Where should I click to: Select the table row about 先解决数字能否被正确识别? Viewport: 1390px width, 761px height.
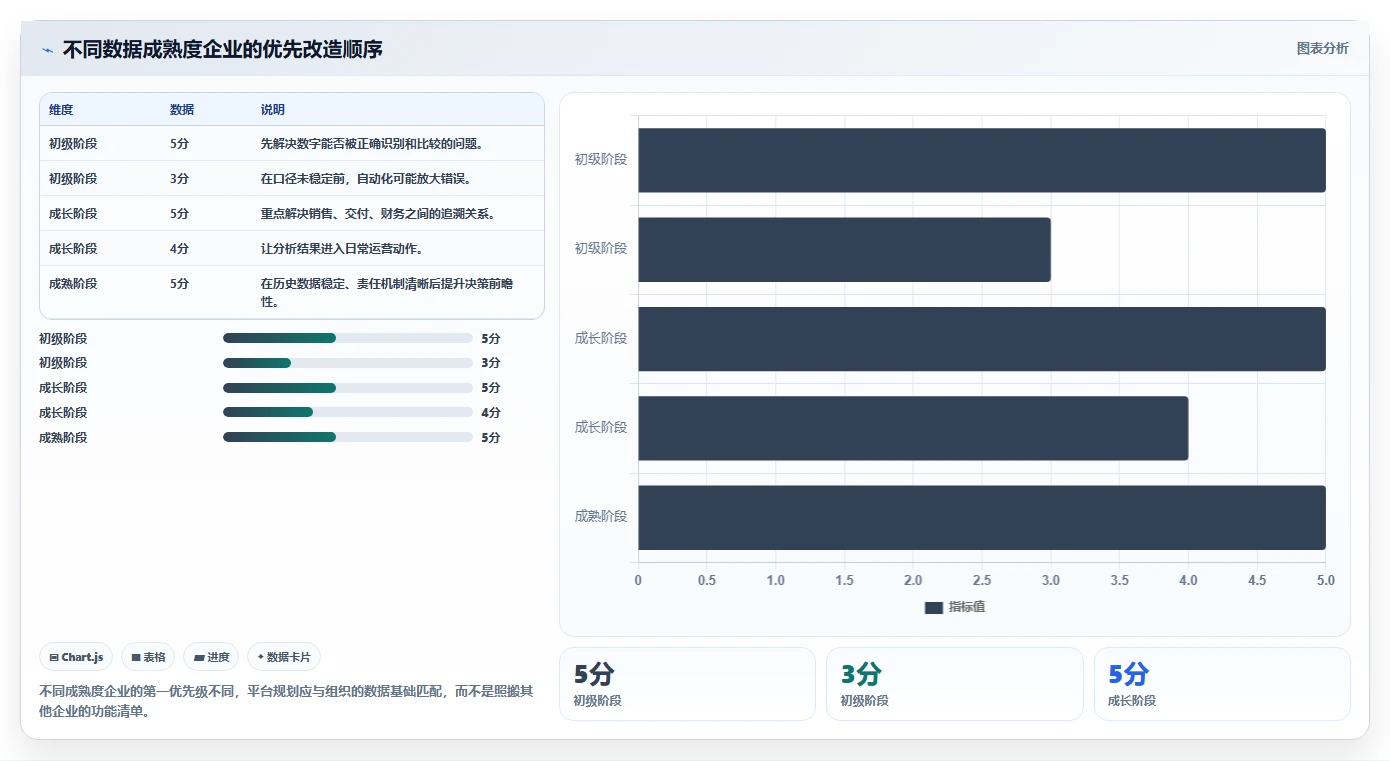click(292, 144)
